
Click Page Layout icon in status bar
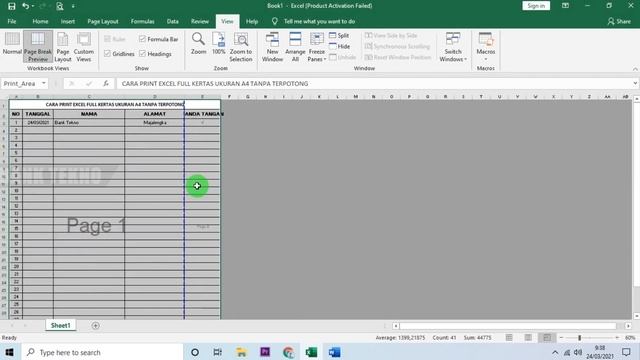[528, 338]
